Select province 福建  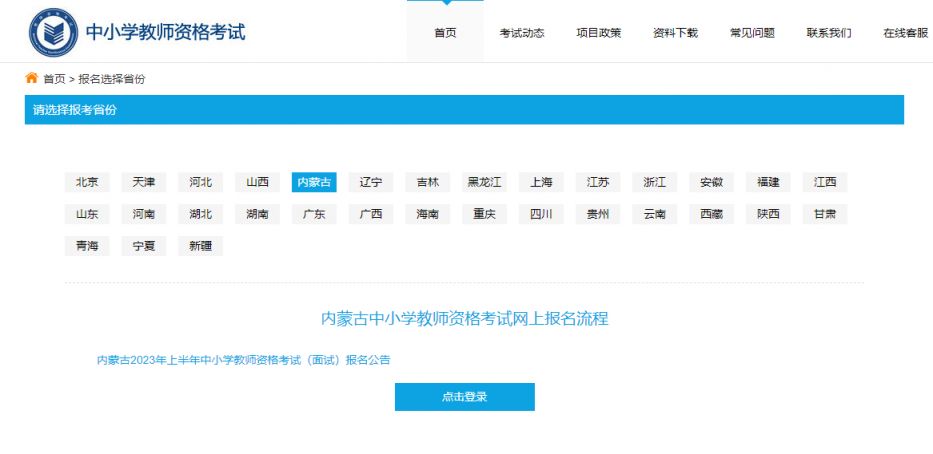768,182
